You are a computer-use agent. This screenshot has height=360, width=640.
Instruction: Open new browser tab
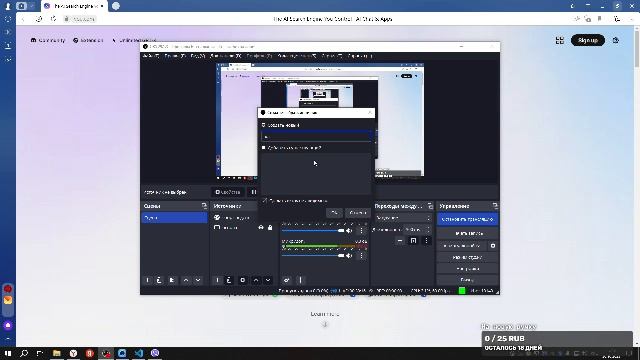116,6
